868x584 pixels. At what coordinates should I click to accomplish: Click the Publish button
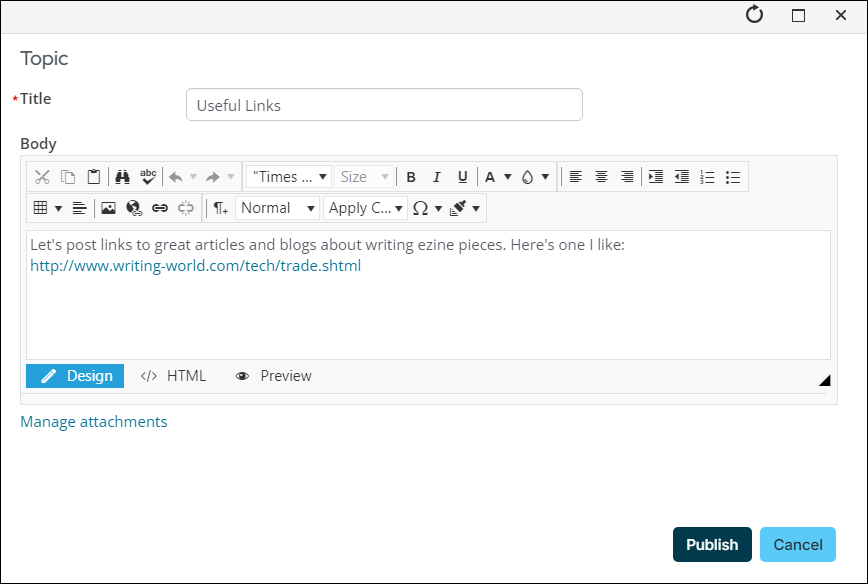[x=712, y=545]
